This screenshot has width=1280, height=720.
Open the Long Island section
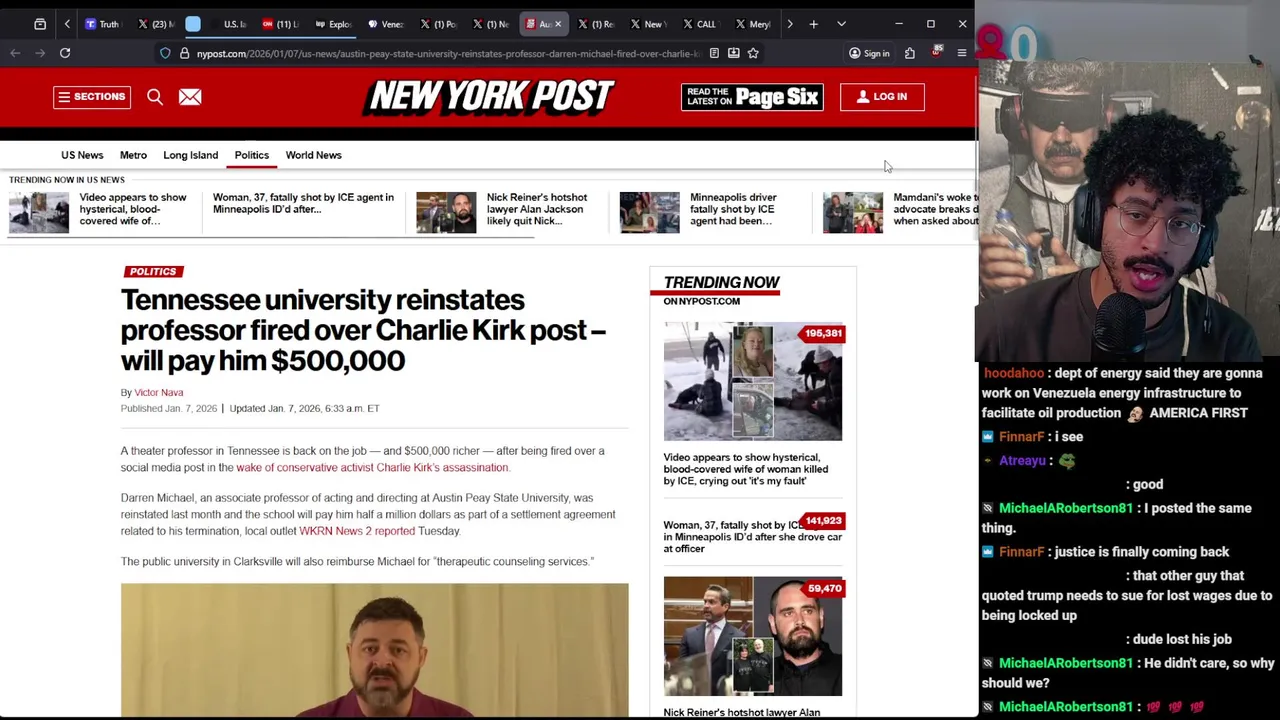[x=190, y=155]
